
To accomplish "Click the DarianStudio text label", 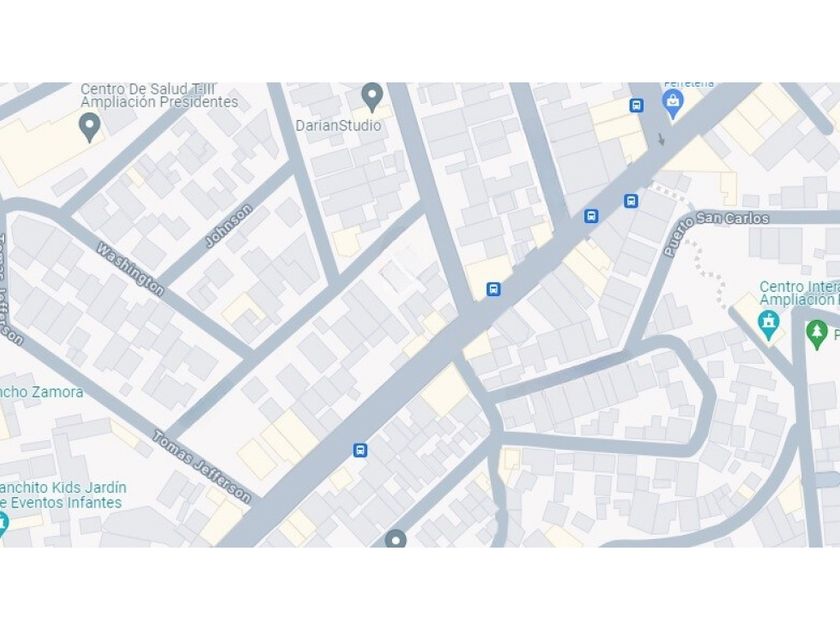I will pyautogui.click(x=339, y=125).
